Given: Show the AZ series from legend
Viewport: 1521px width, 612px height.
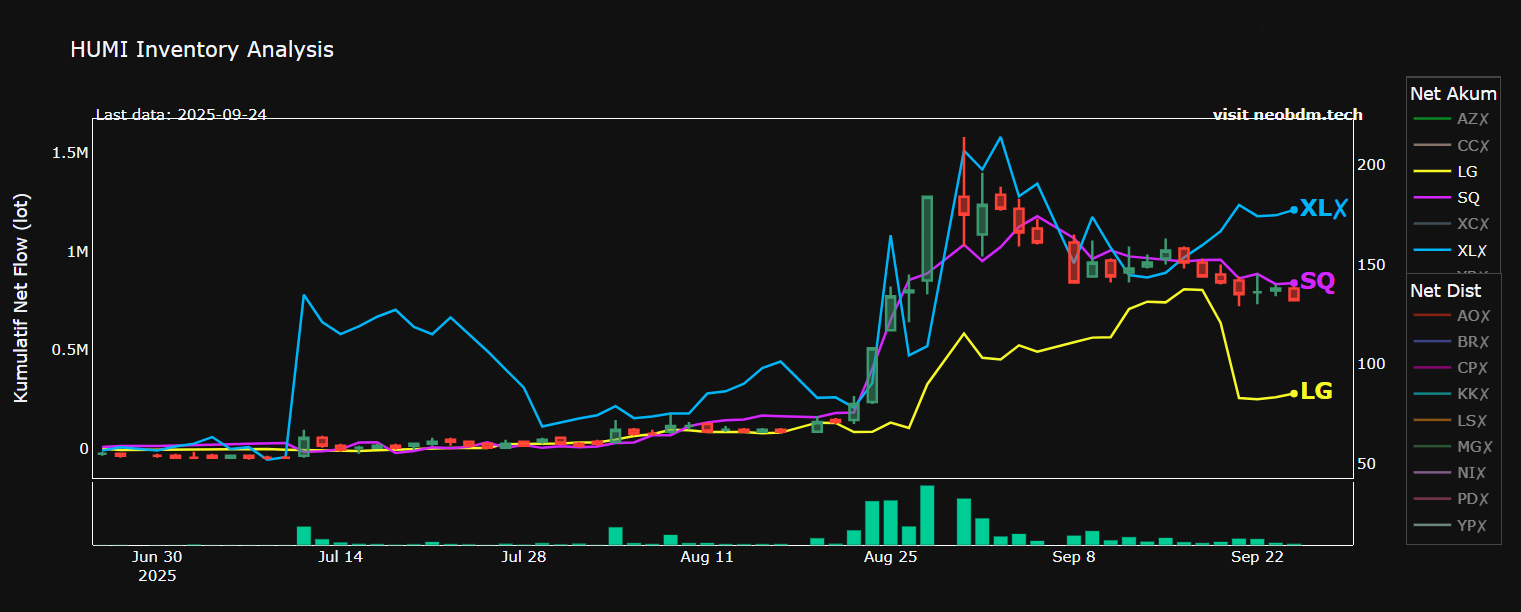Looking at the screenshot, I should click(1472, 119).
